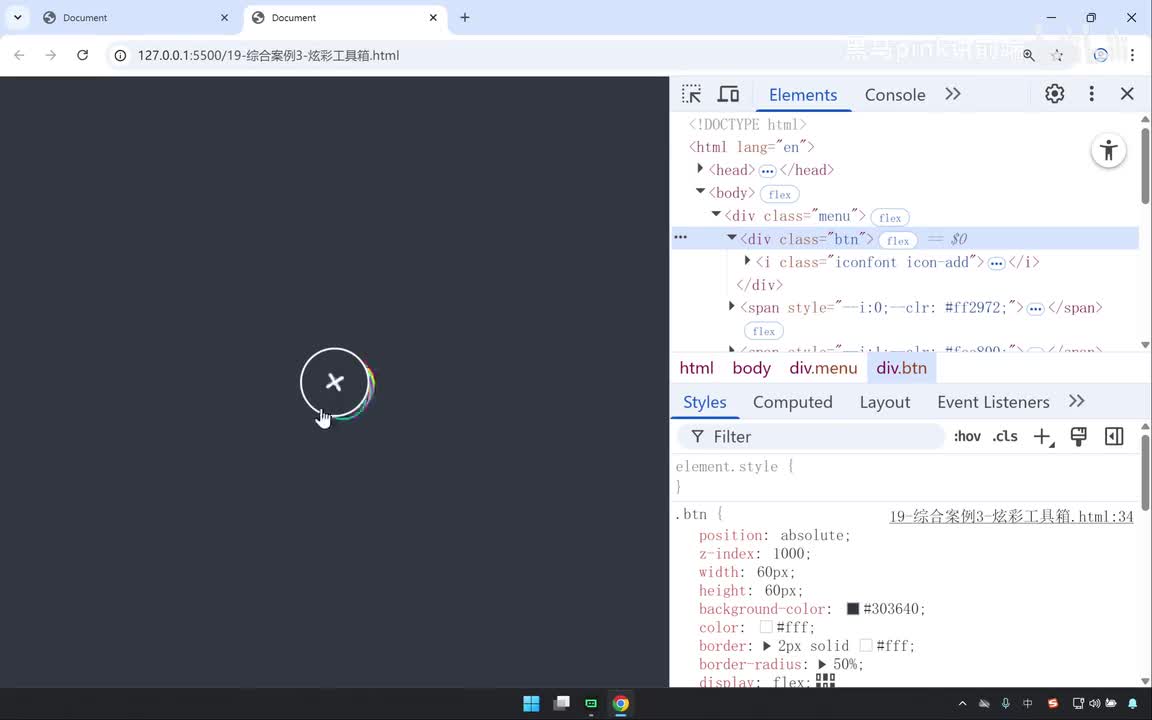The image size is (1152, 720).
Task: Open Task View on the taskbar
Action: [561, 703]
